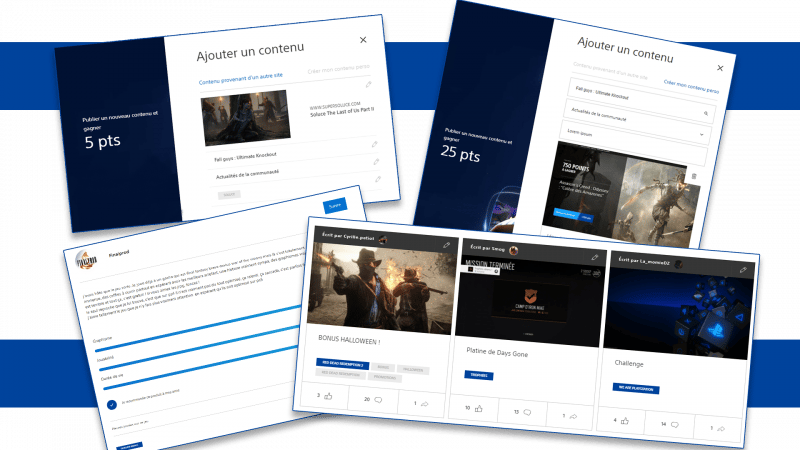Screen dimensions: 800x450
Task: Share the BONUS HALLOWEEN card via arrow icon
Action: click(424, 404)
